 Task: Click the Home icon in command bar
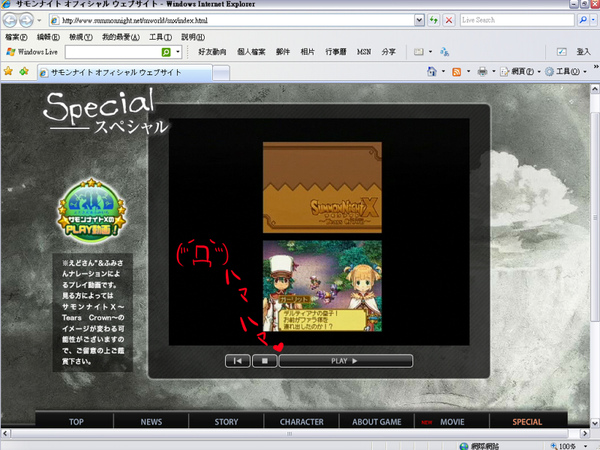pyautogui.click(x=432, y=71)
